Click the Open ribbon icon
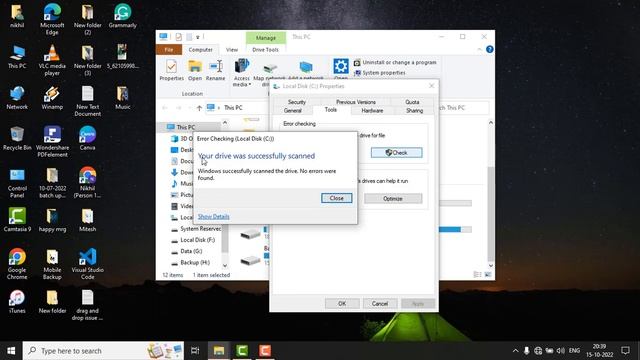The height and width of the screenshot is (360, 640). point(195,70)
